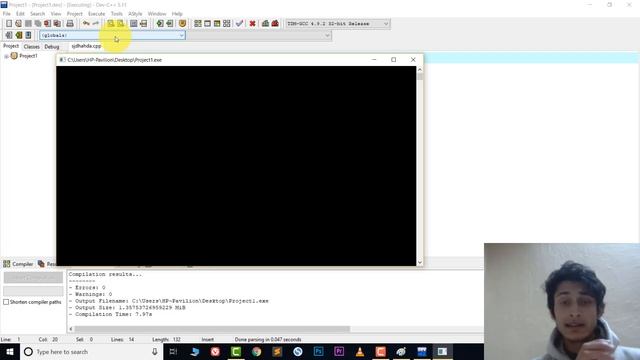640x360 pixels.
Task: Create a new file via toolbar icon
Action: point(9,24)
